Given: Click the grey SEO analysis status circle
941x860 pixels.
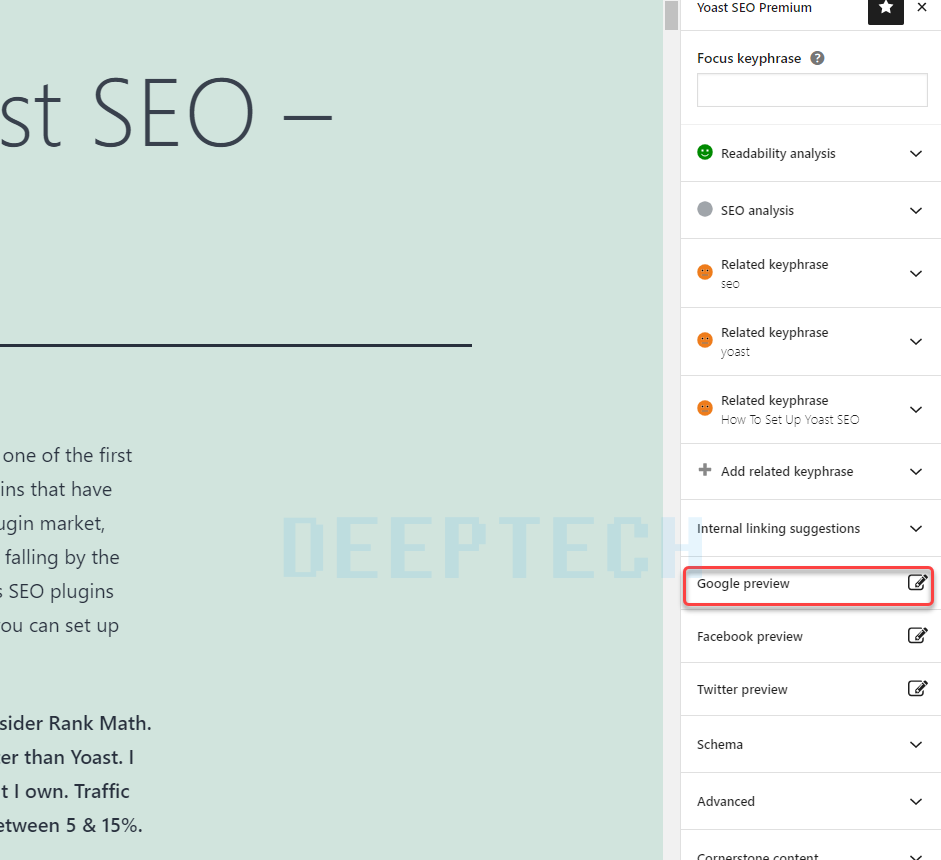Looking at the screenshot, I should click(705, 209).
